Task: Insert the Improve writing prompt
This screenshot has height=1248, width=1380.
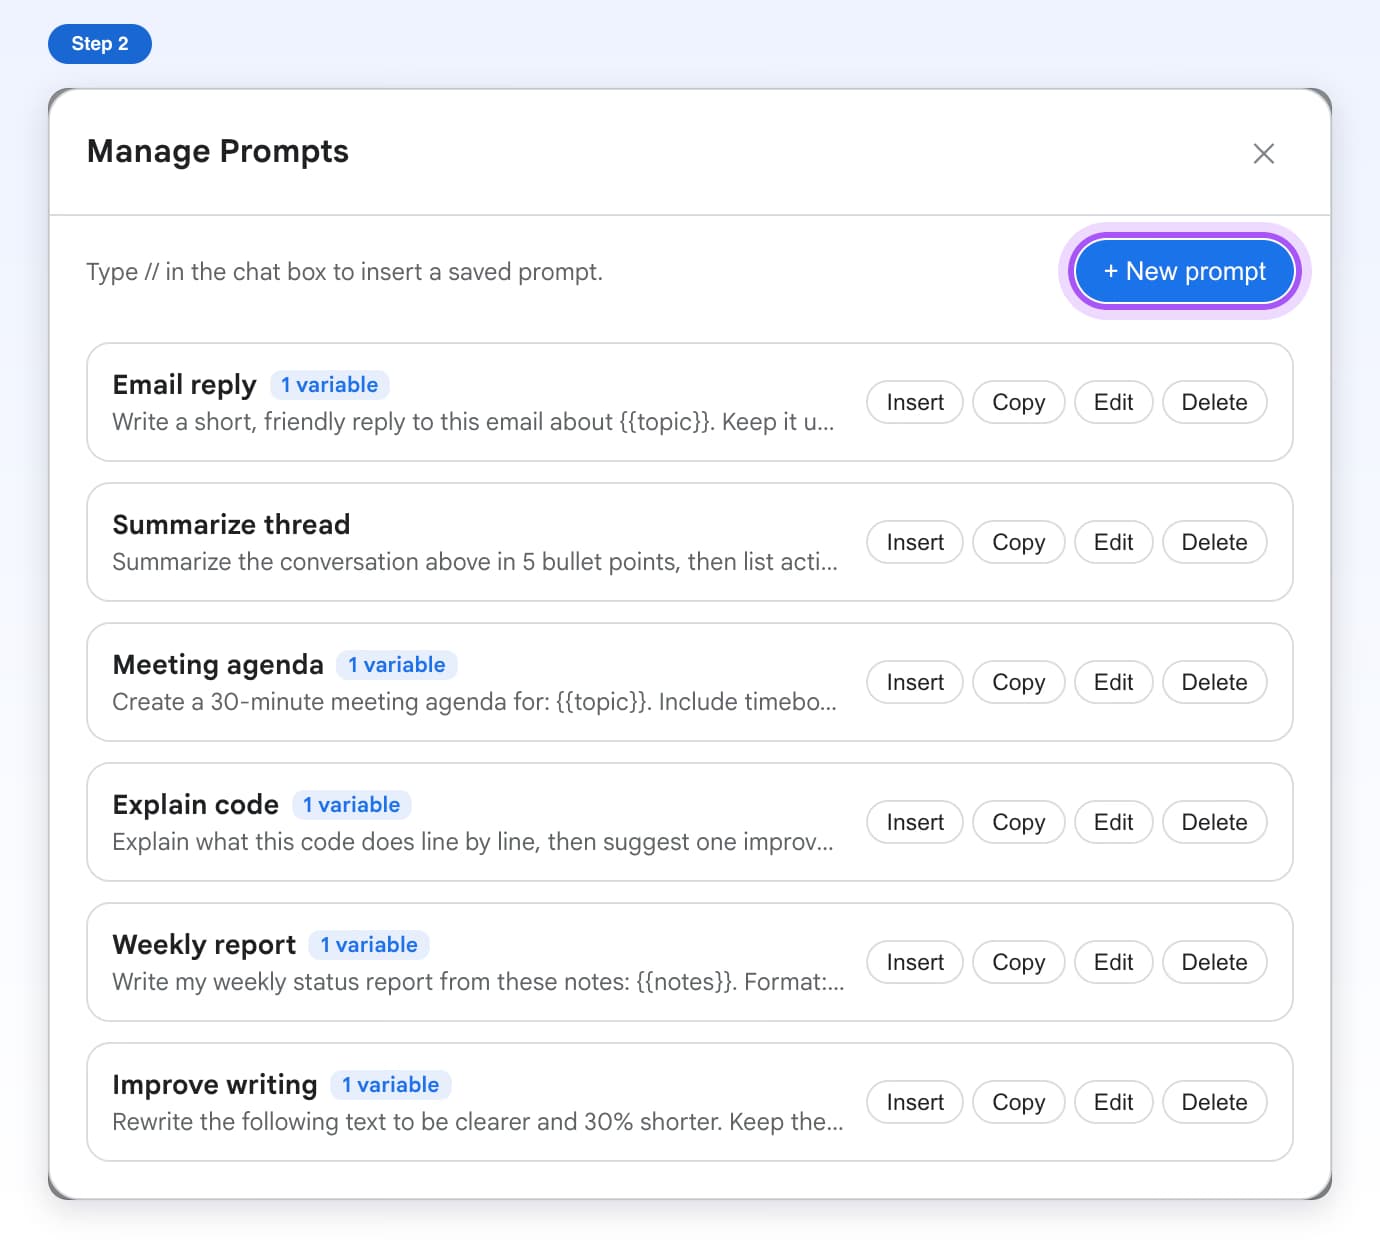Action: [x=914, y=1102]
